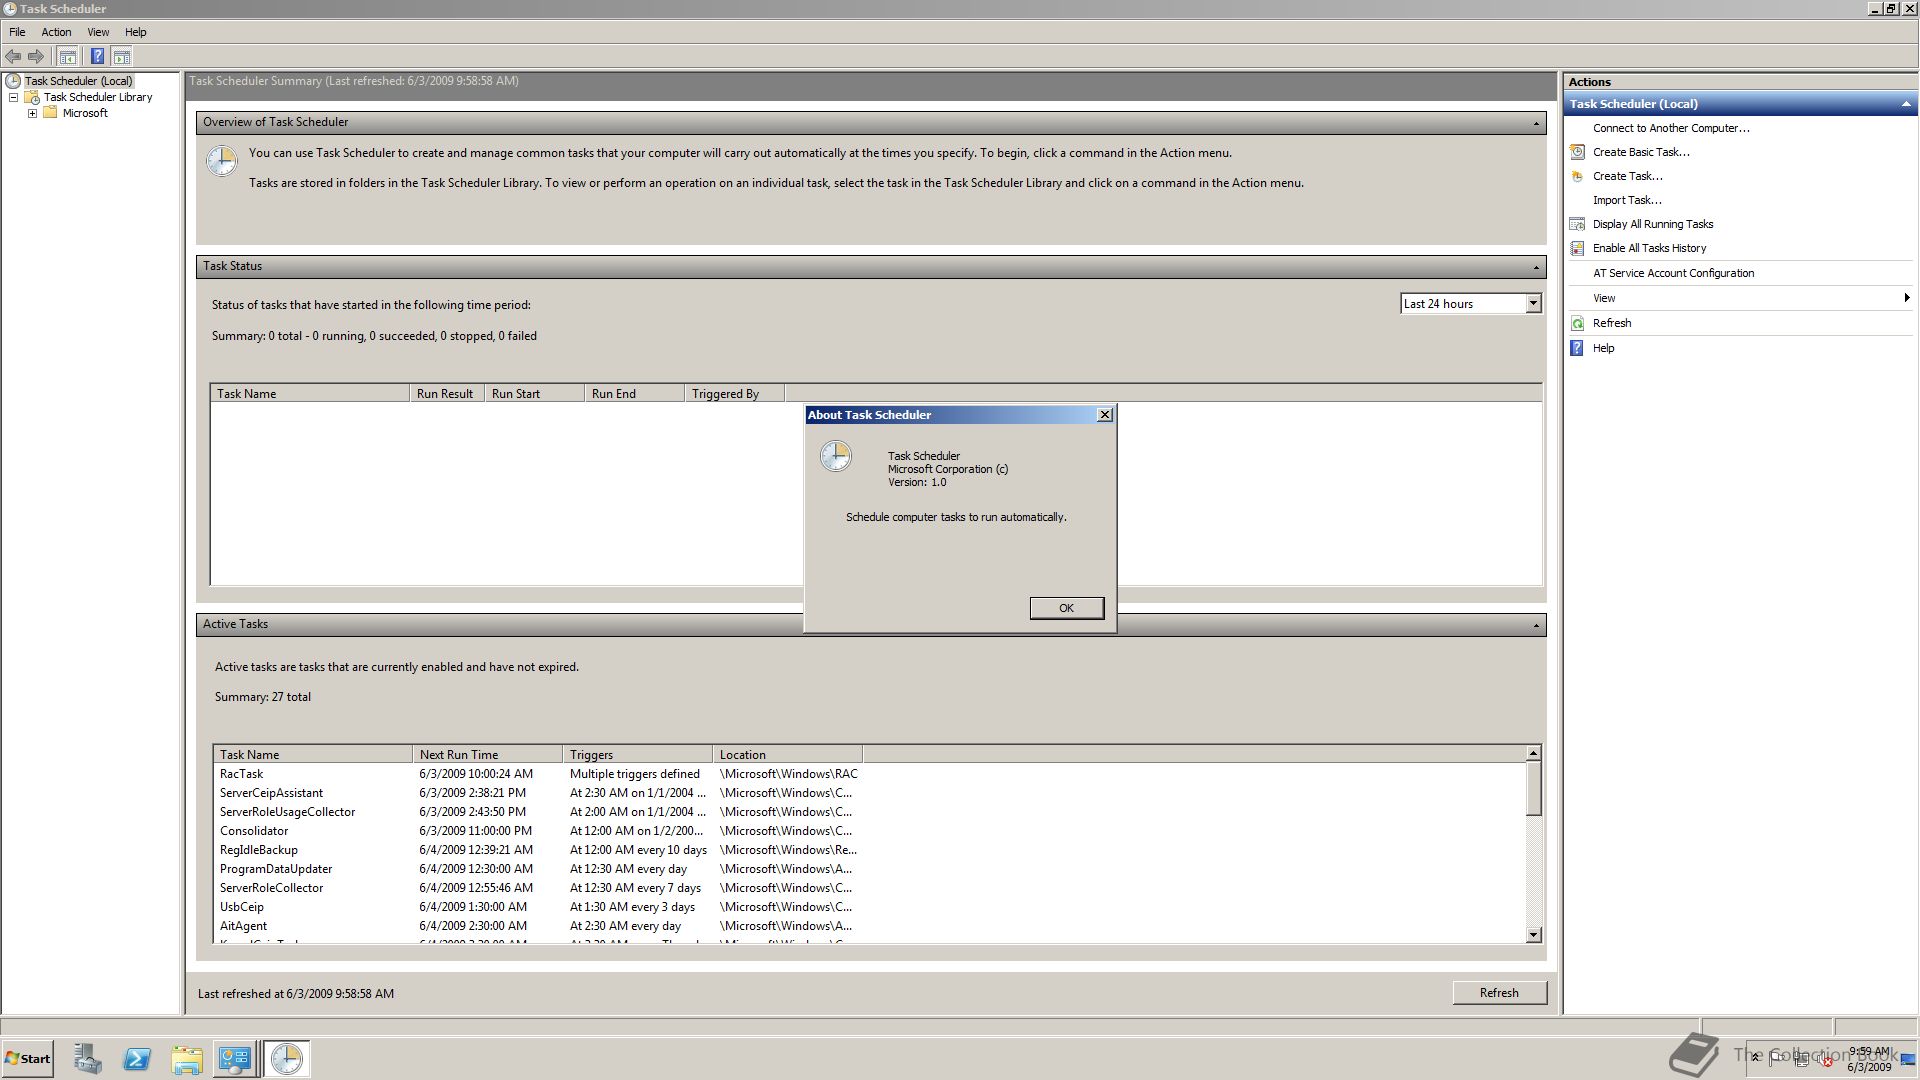Select the Task Scheduler Library folder icon
The height and width of the screenshot is (1080, 1920).
pyautogui.click(x=32, y=97)
